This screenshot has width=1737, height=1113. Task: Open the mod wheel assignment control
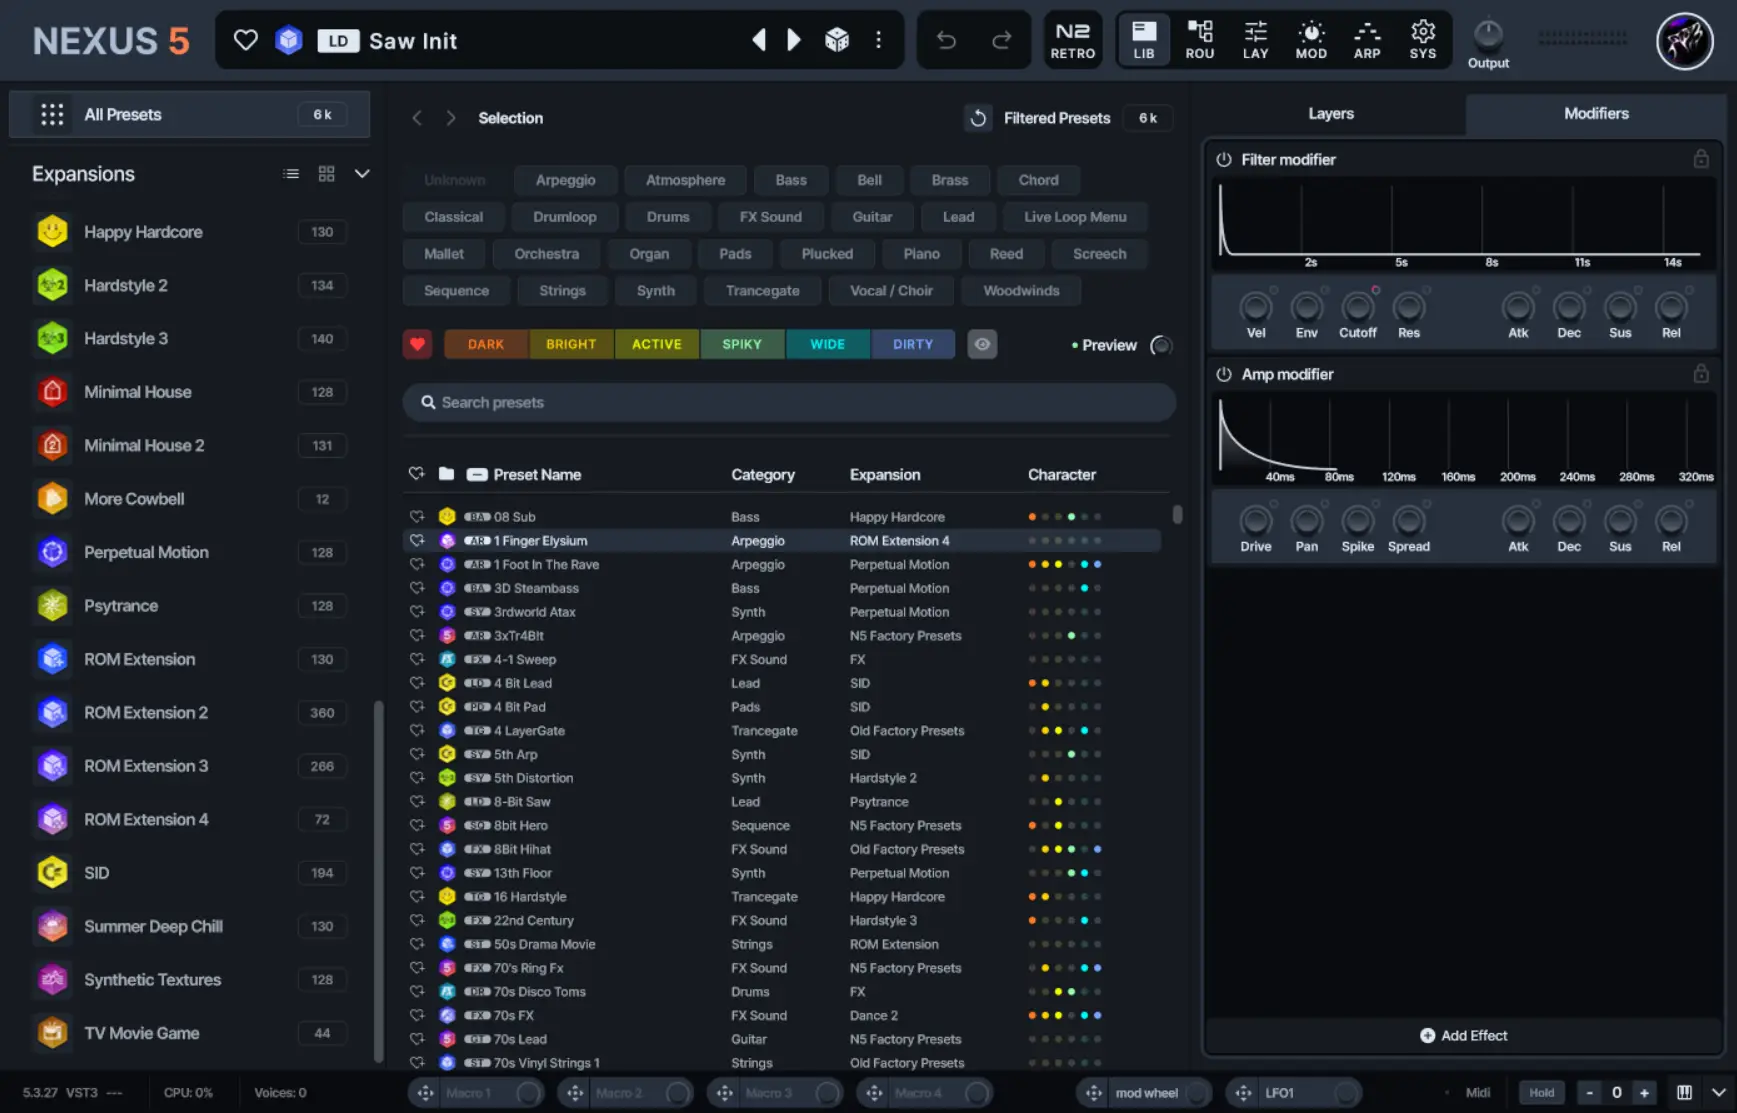(1144, 1092)
